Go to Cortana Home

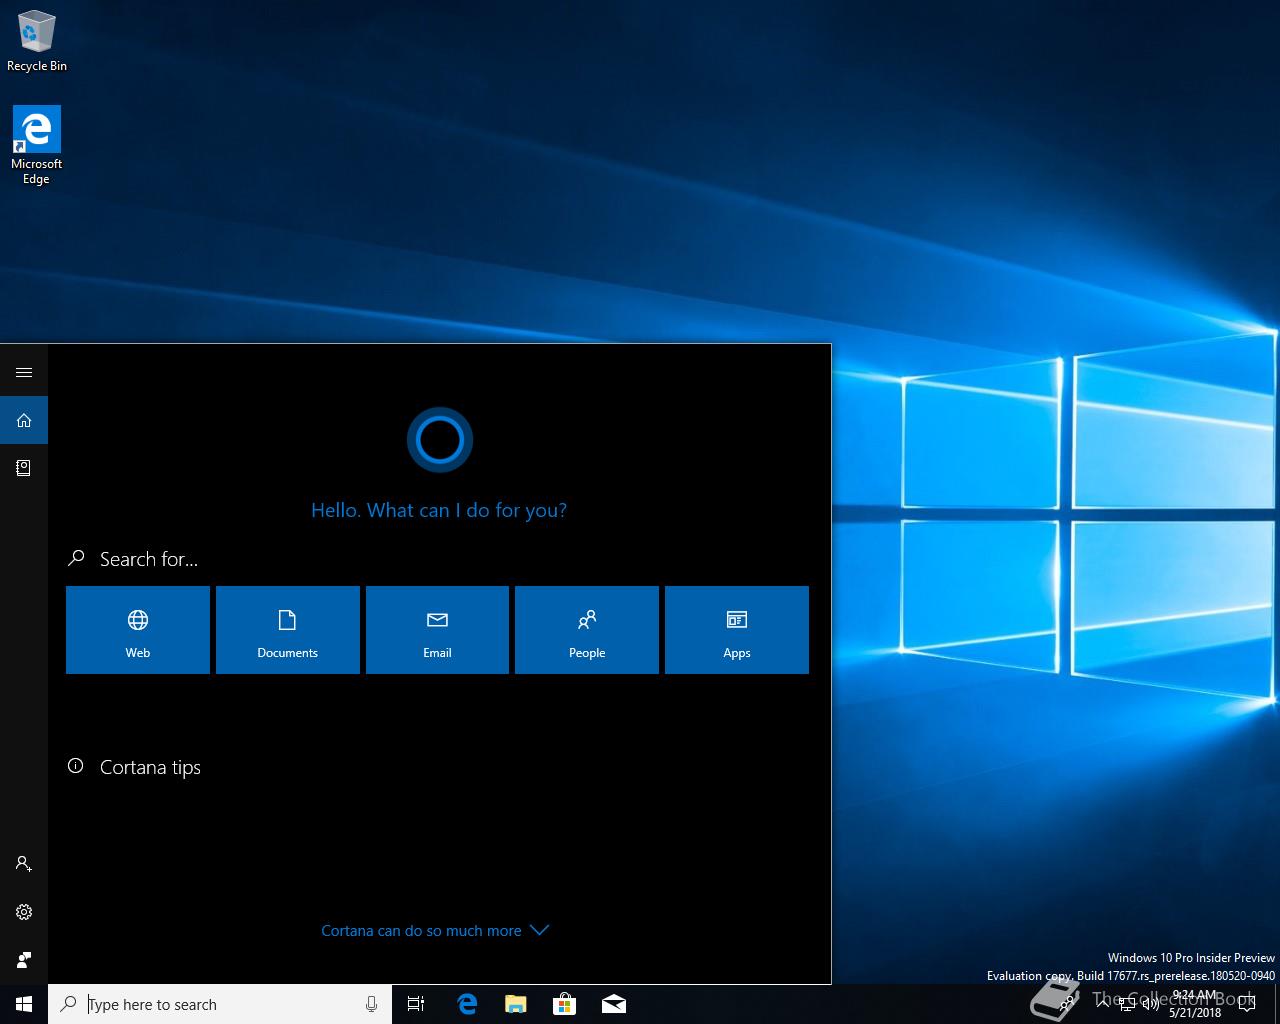click(x=24, y=421)
